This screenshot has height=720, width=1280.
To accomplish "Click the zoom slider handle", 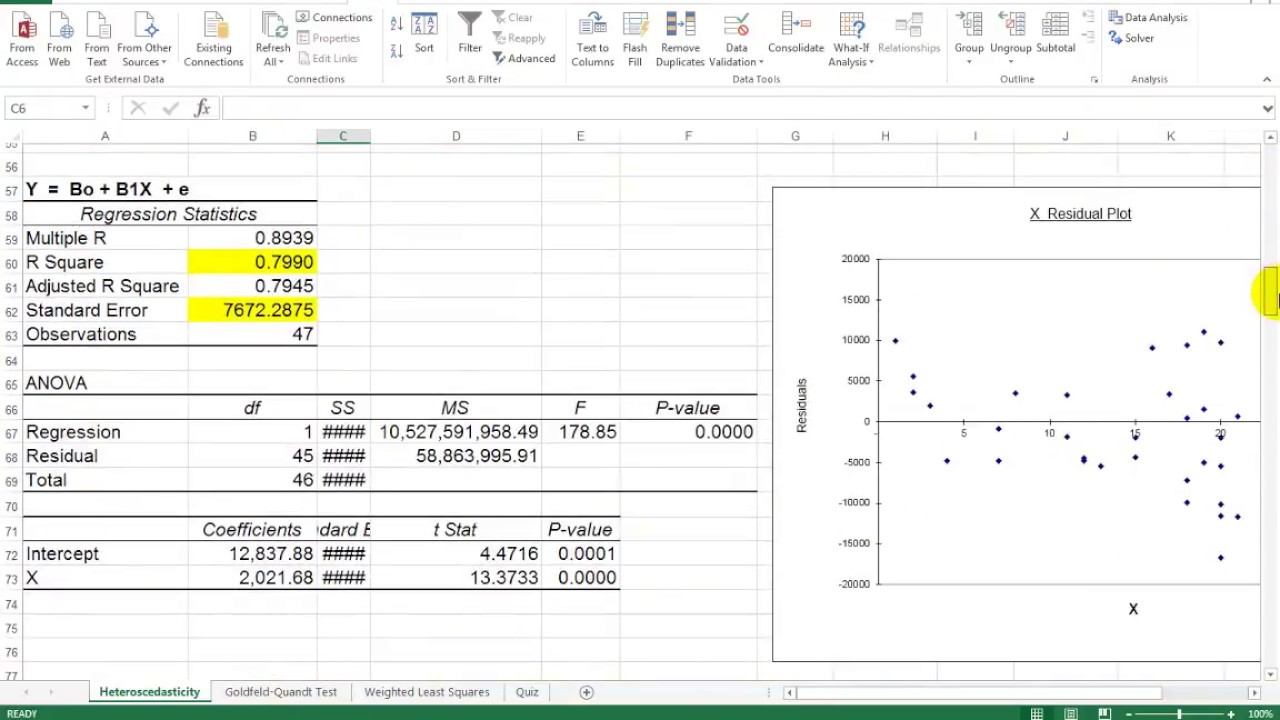I will 1179,714.
